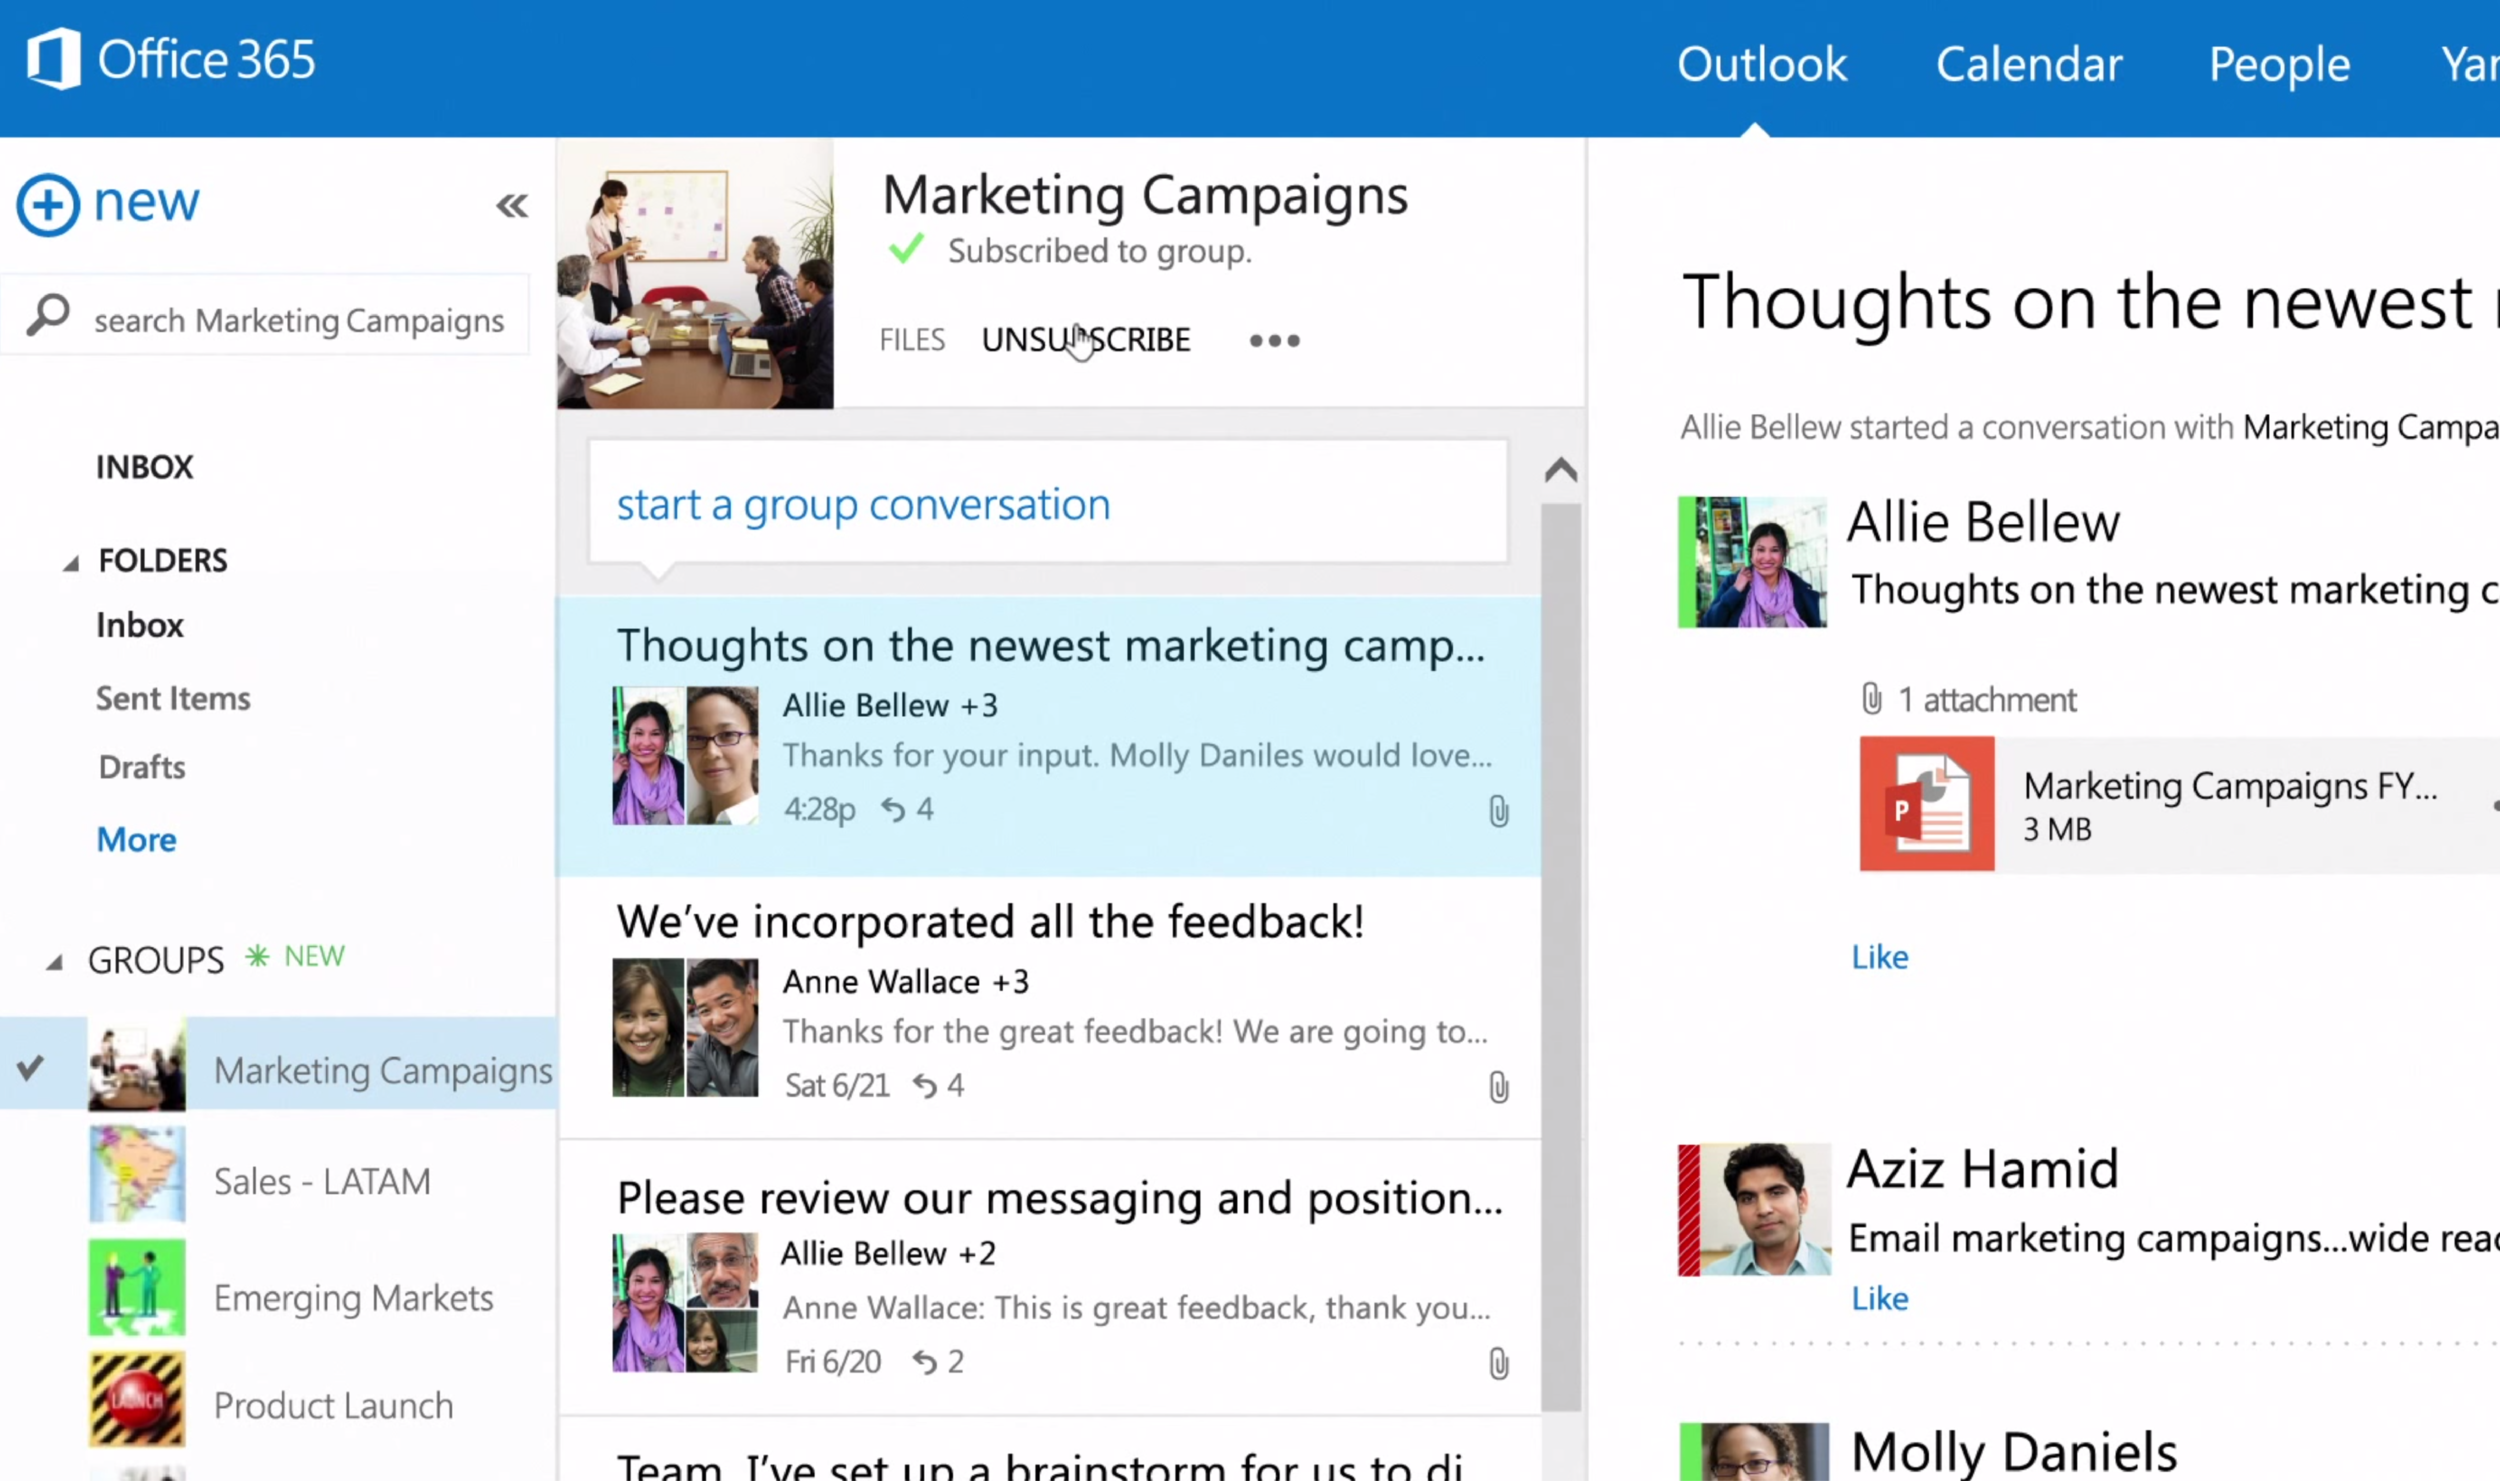This screenshot has width=2500, height=1481.
Task: Collapse the FOLDERS section triangle
Action: 70,564
